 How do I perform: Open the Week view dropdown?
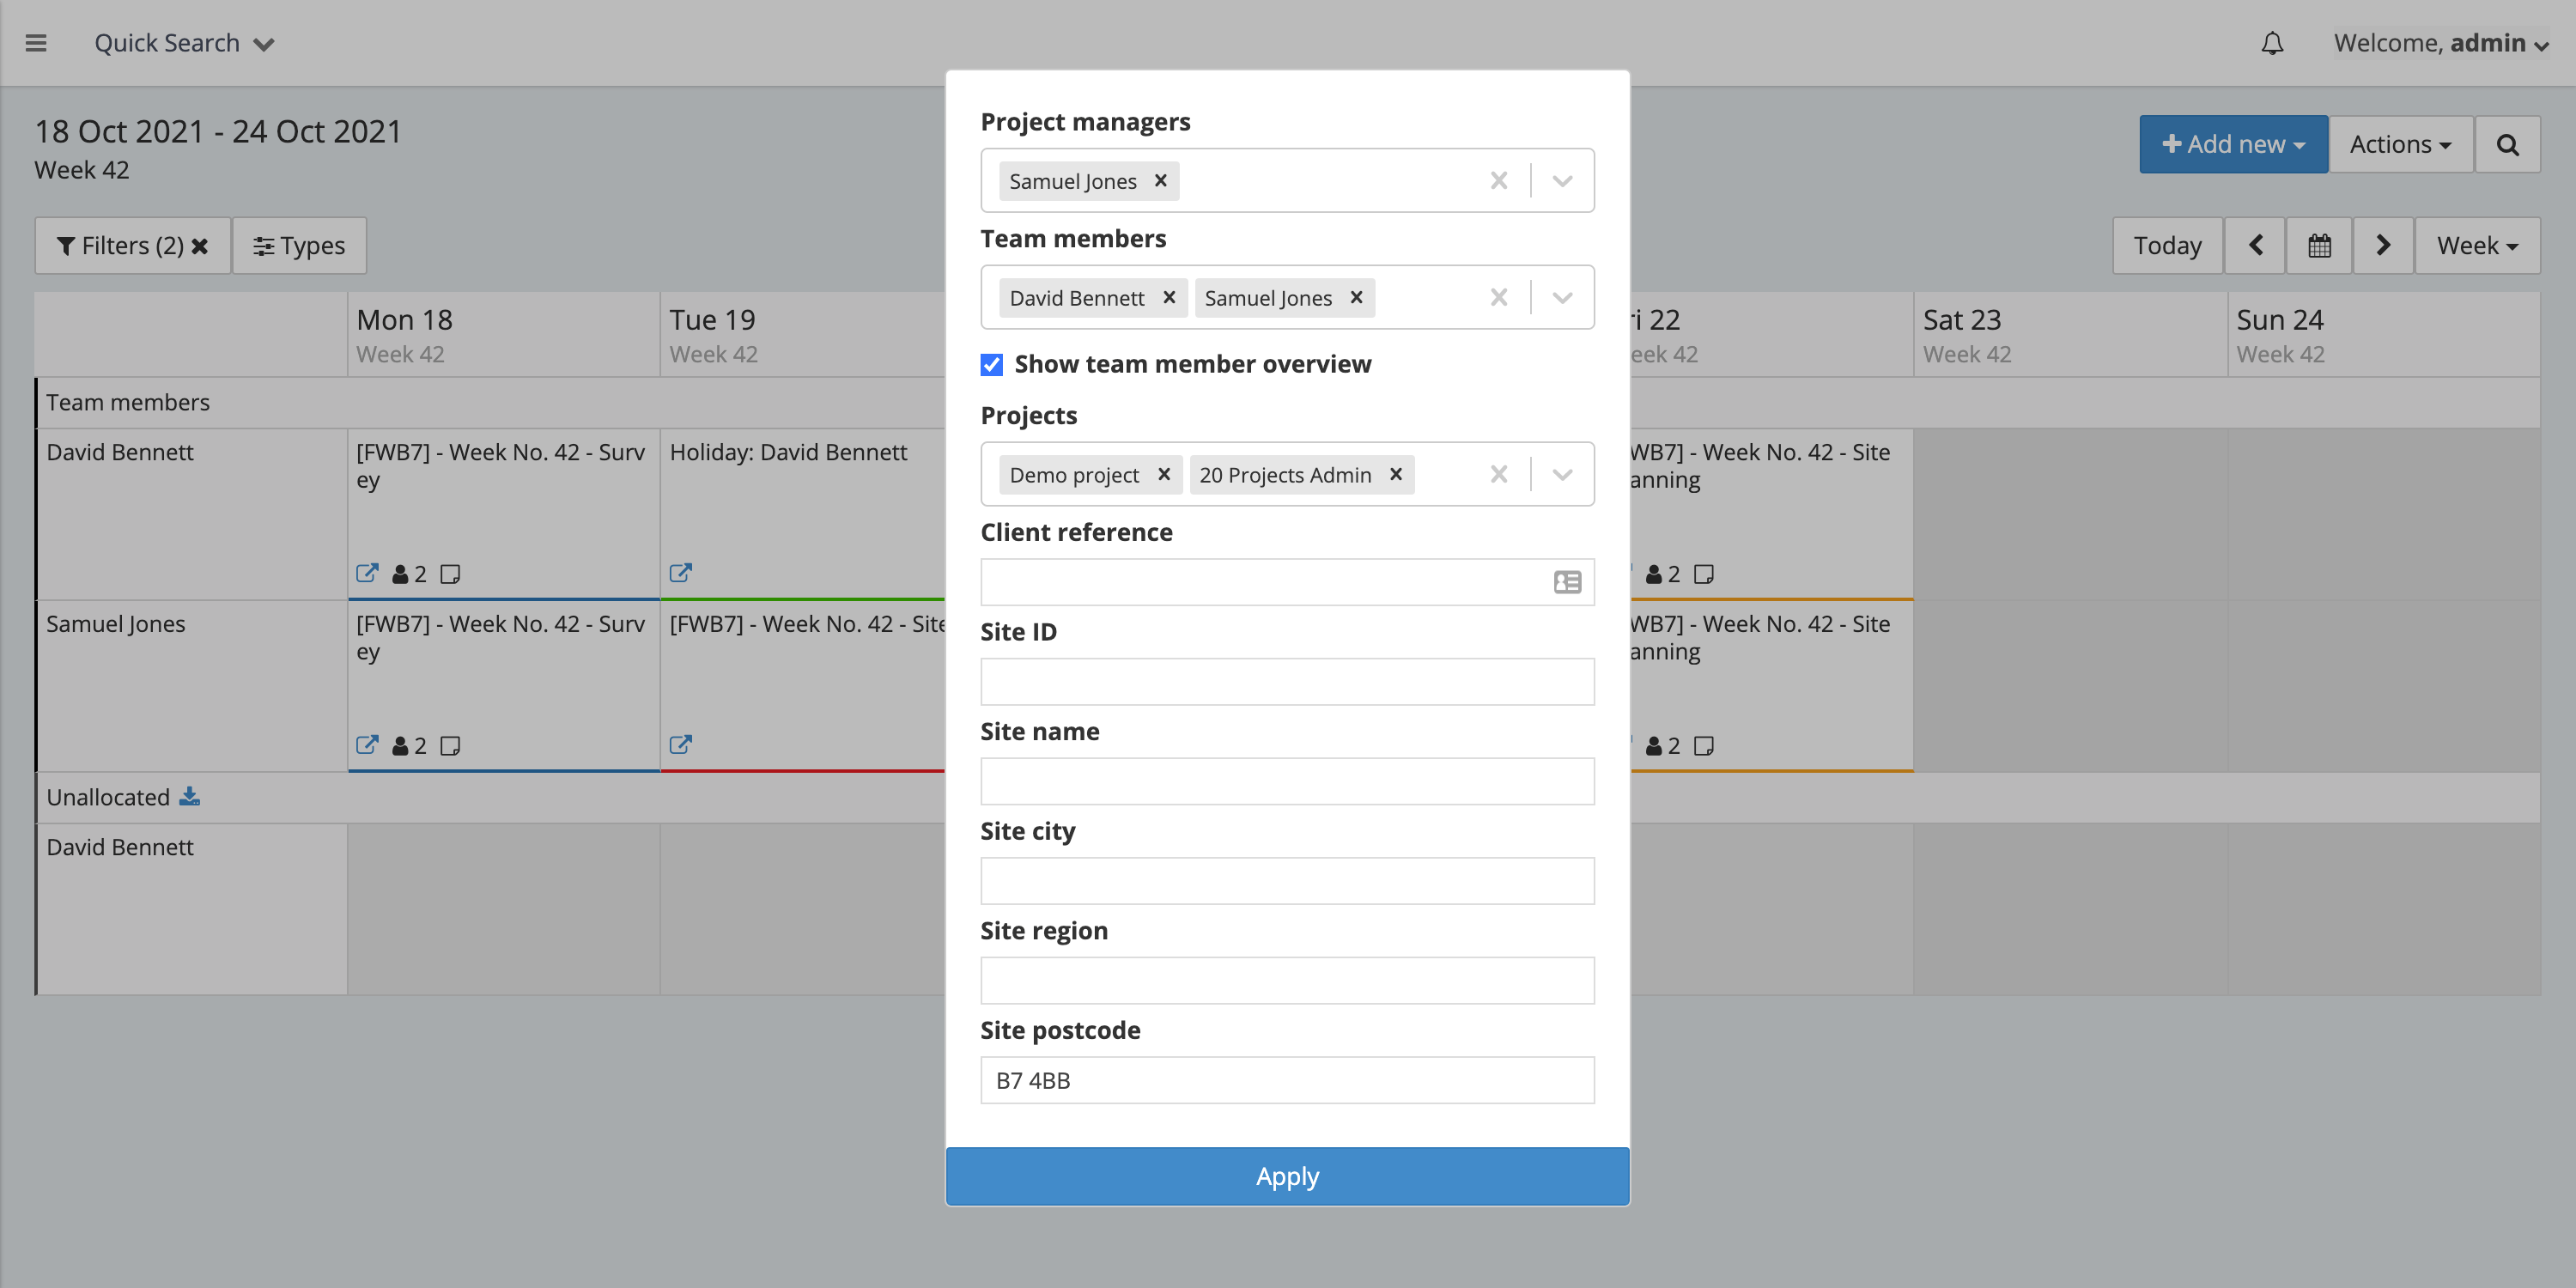[2477, 245]
